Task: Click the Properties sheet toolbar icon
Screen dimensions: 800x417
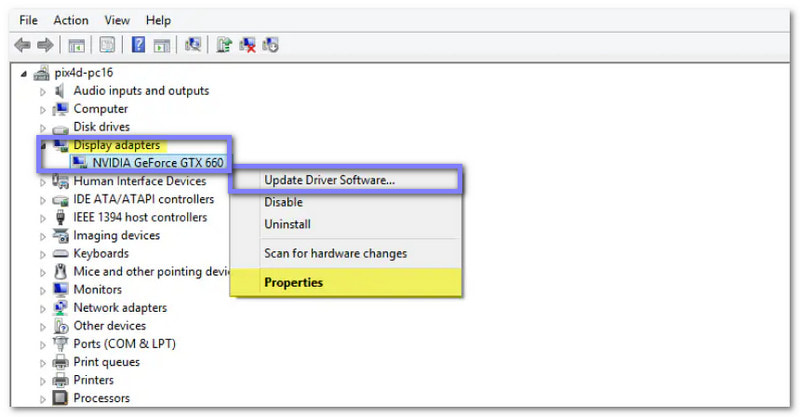Action: (x=106, y=44)
